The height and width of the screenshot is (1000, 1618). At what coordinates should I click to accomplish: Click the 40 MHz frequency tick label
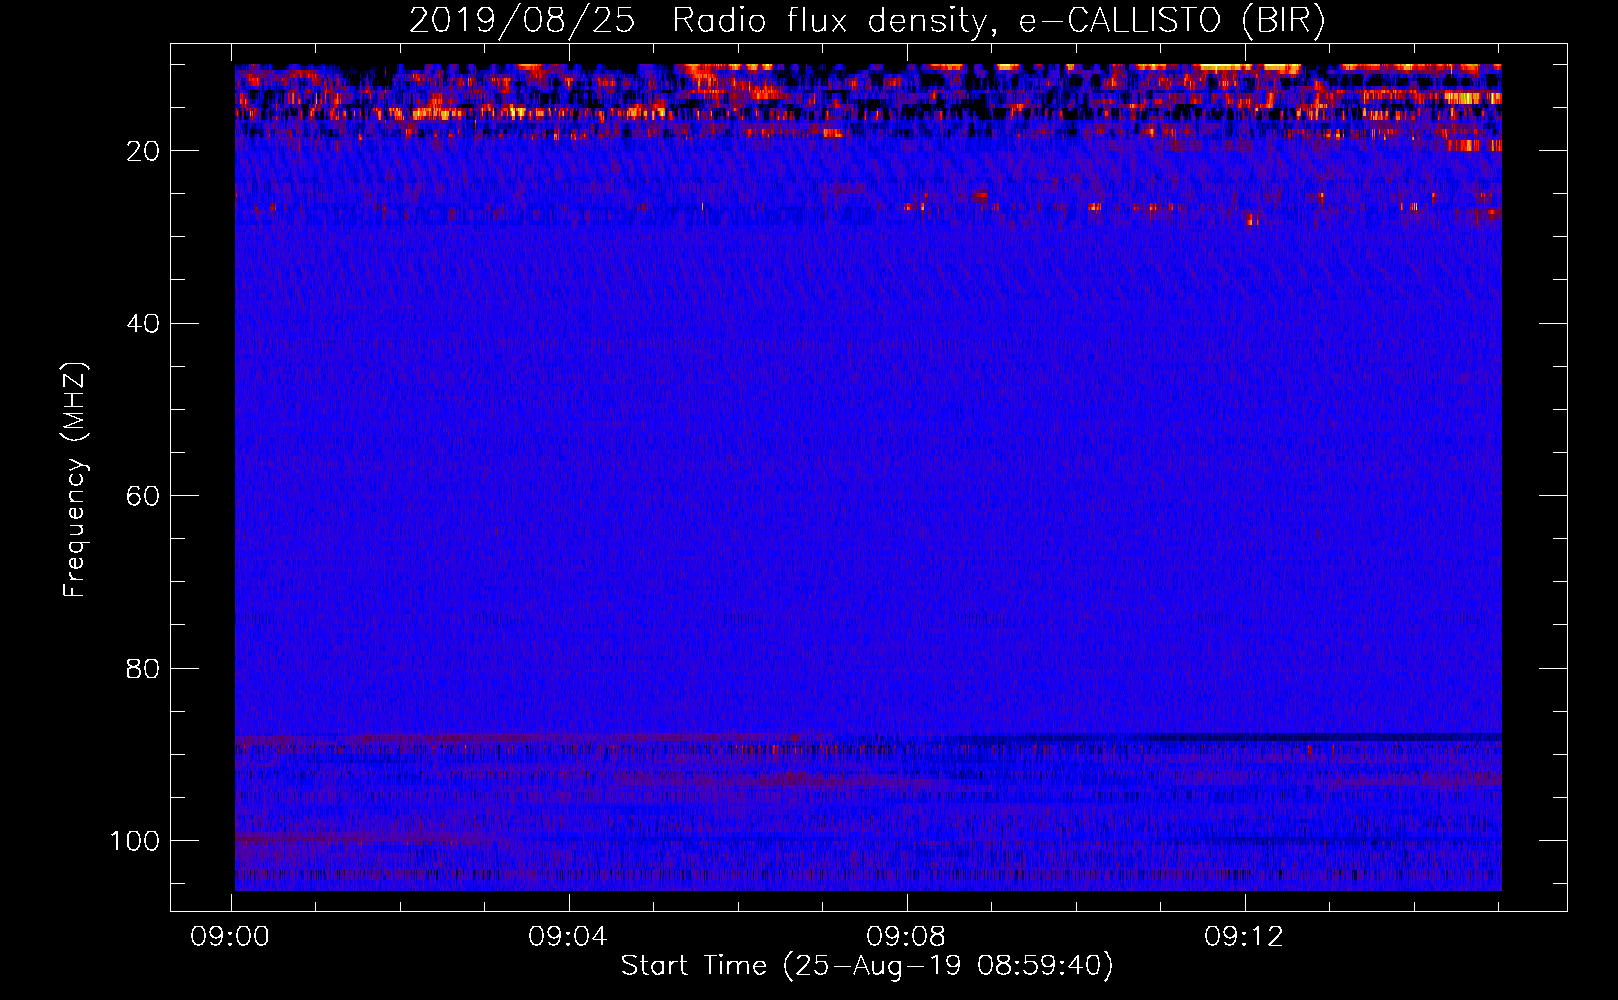click(x=144, y=324)
